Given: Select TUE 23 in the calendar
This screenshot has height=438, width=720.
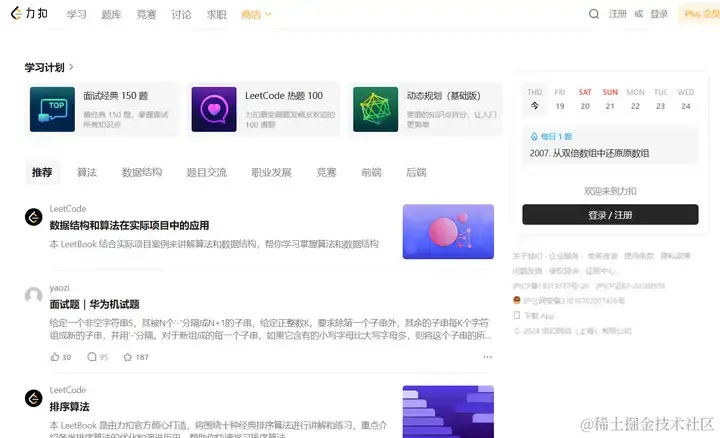Looking at the screenshot, I should pos(660,99).
